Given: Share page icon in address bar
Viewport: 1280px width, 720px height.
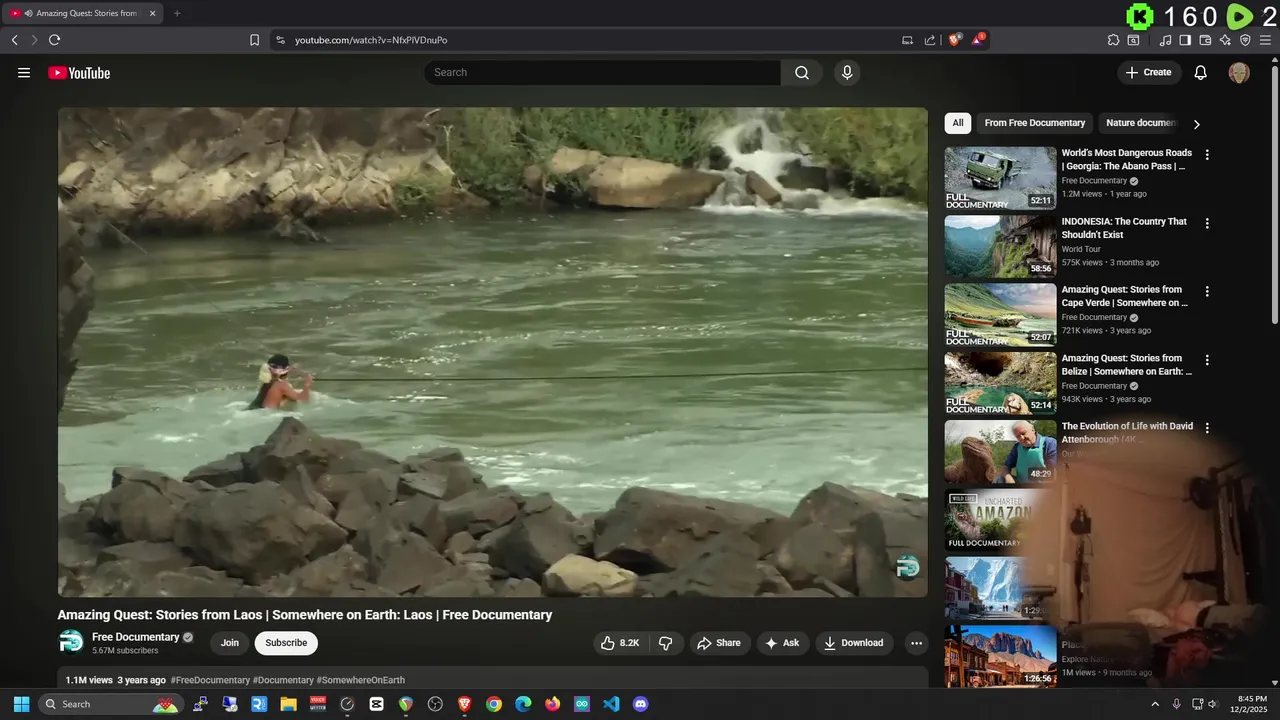Looking at the screenshot, I should point(930,40).
